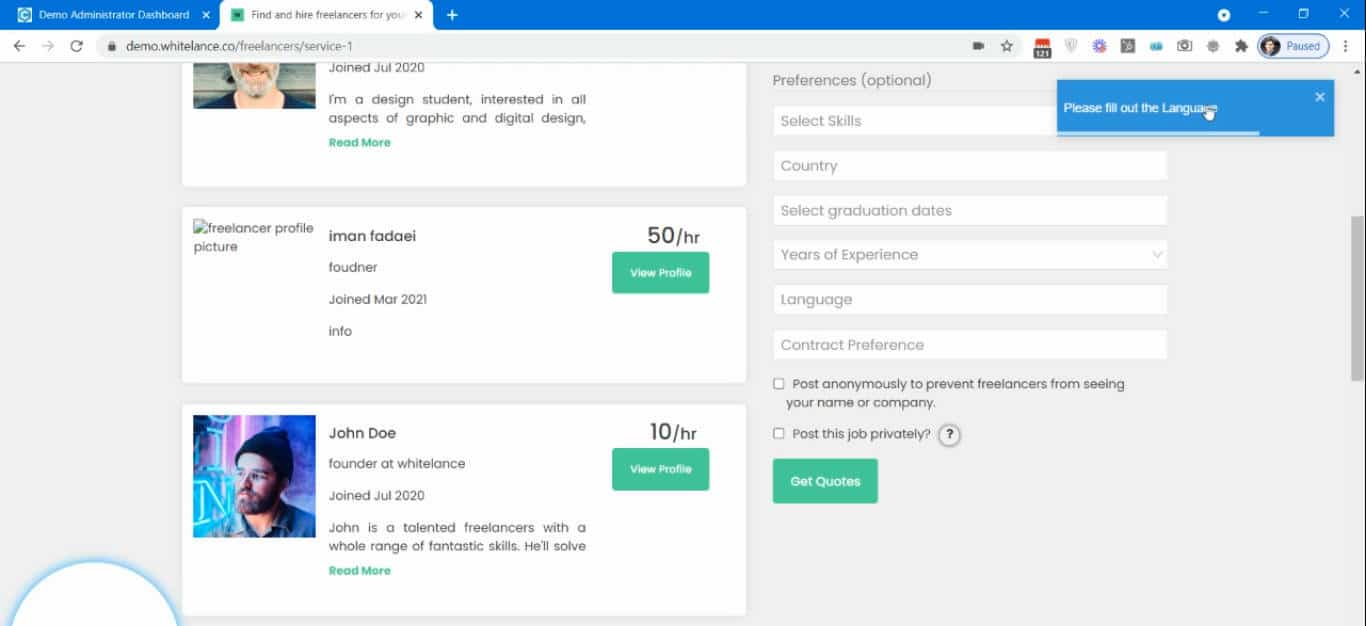Tick the Post this job privately checkbox
Image resolution: width=1366 pixels, height=626 pixels.
coord(779,434)
